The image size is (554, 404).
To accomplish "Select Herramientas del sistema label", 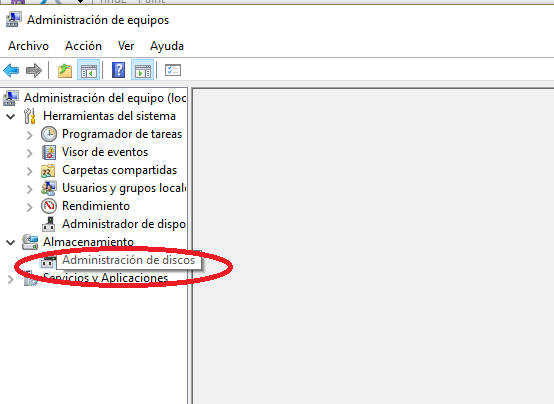I will point(109,116).
